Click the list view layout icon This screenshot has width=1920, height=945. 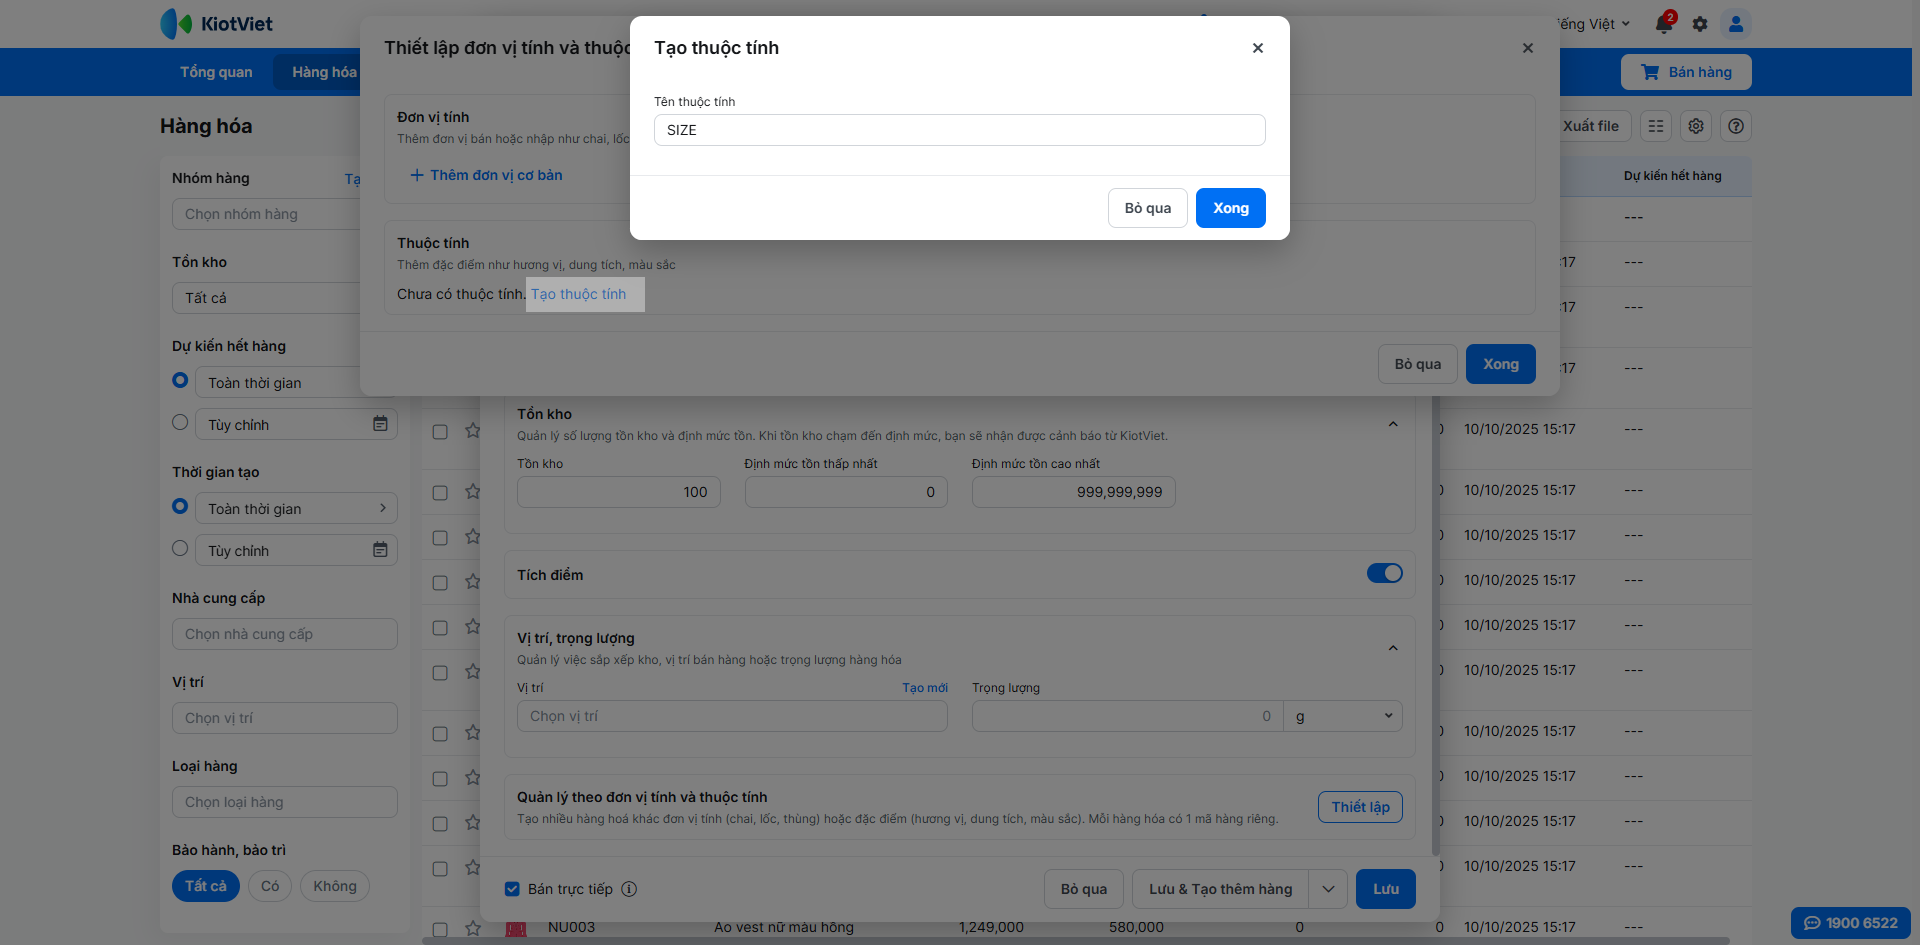click(x=1656, y=126)
